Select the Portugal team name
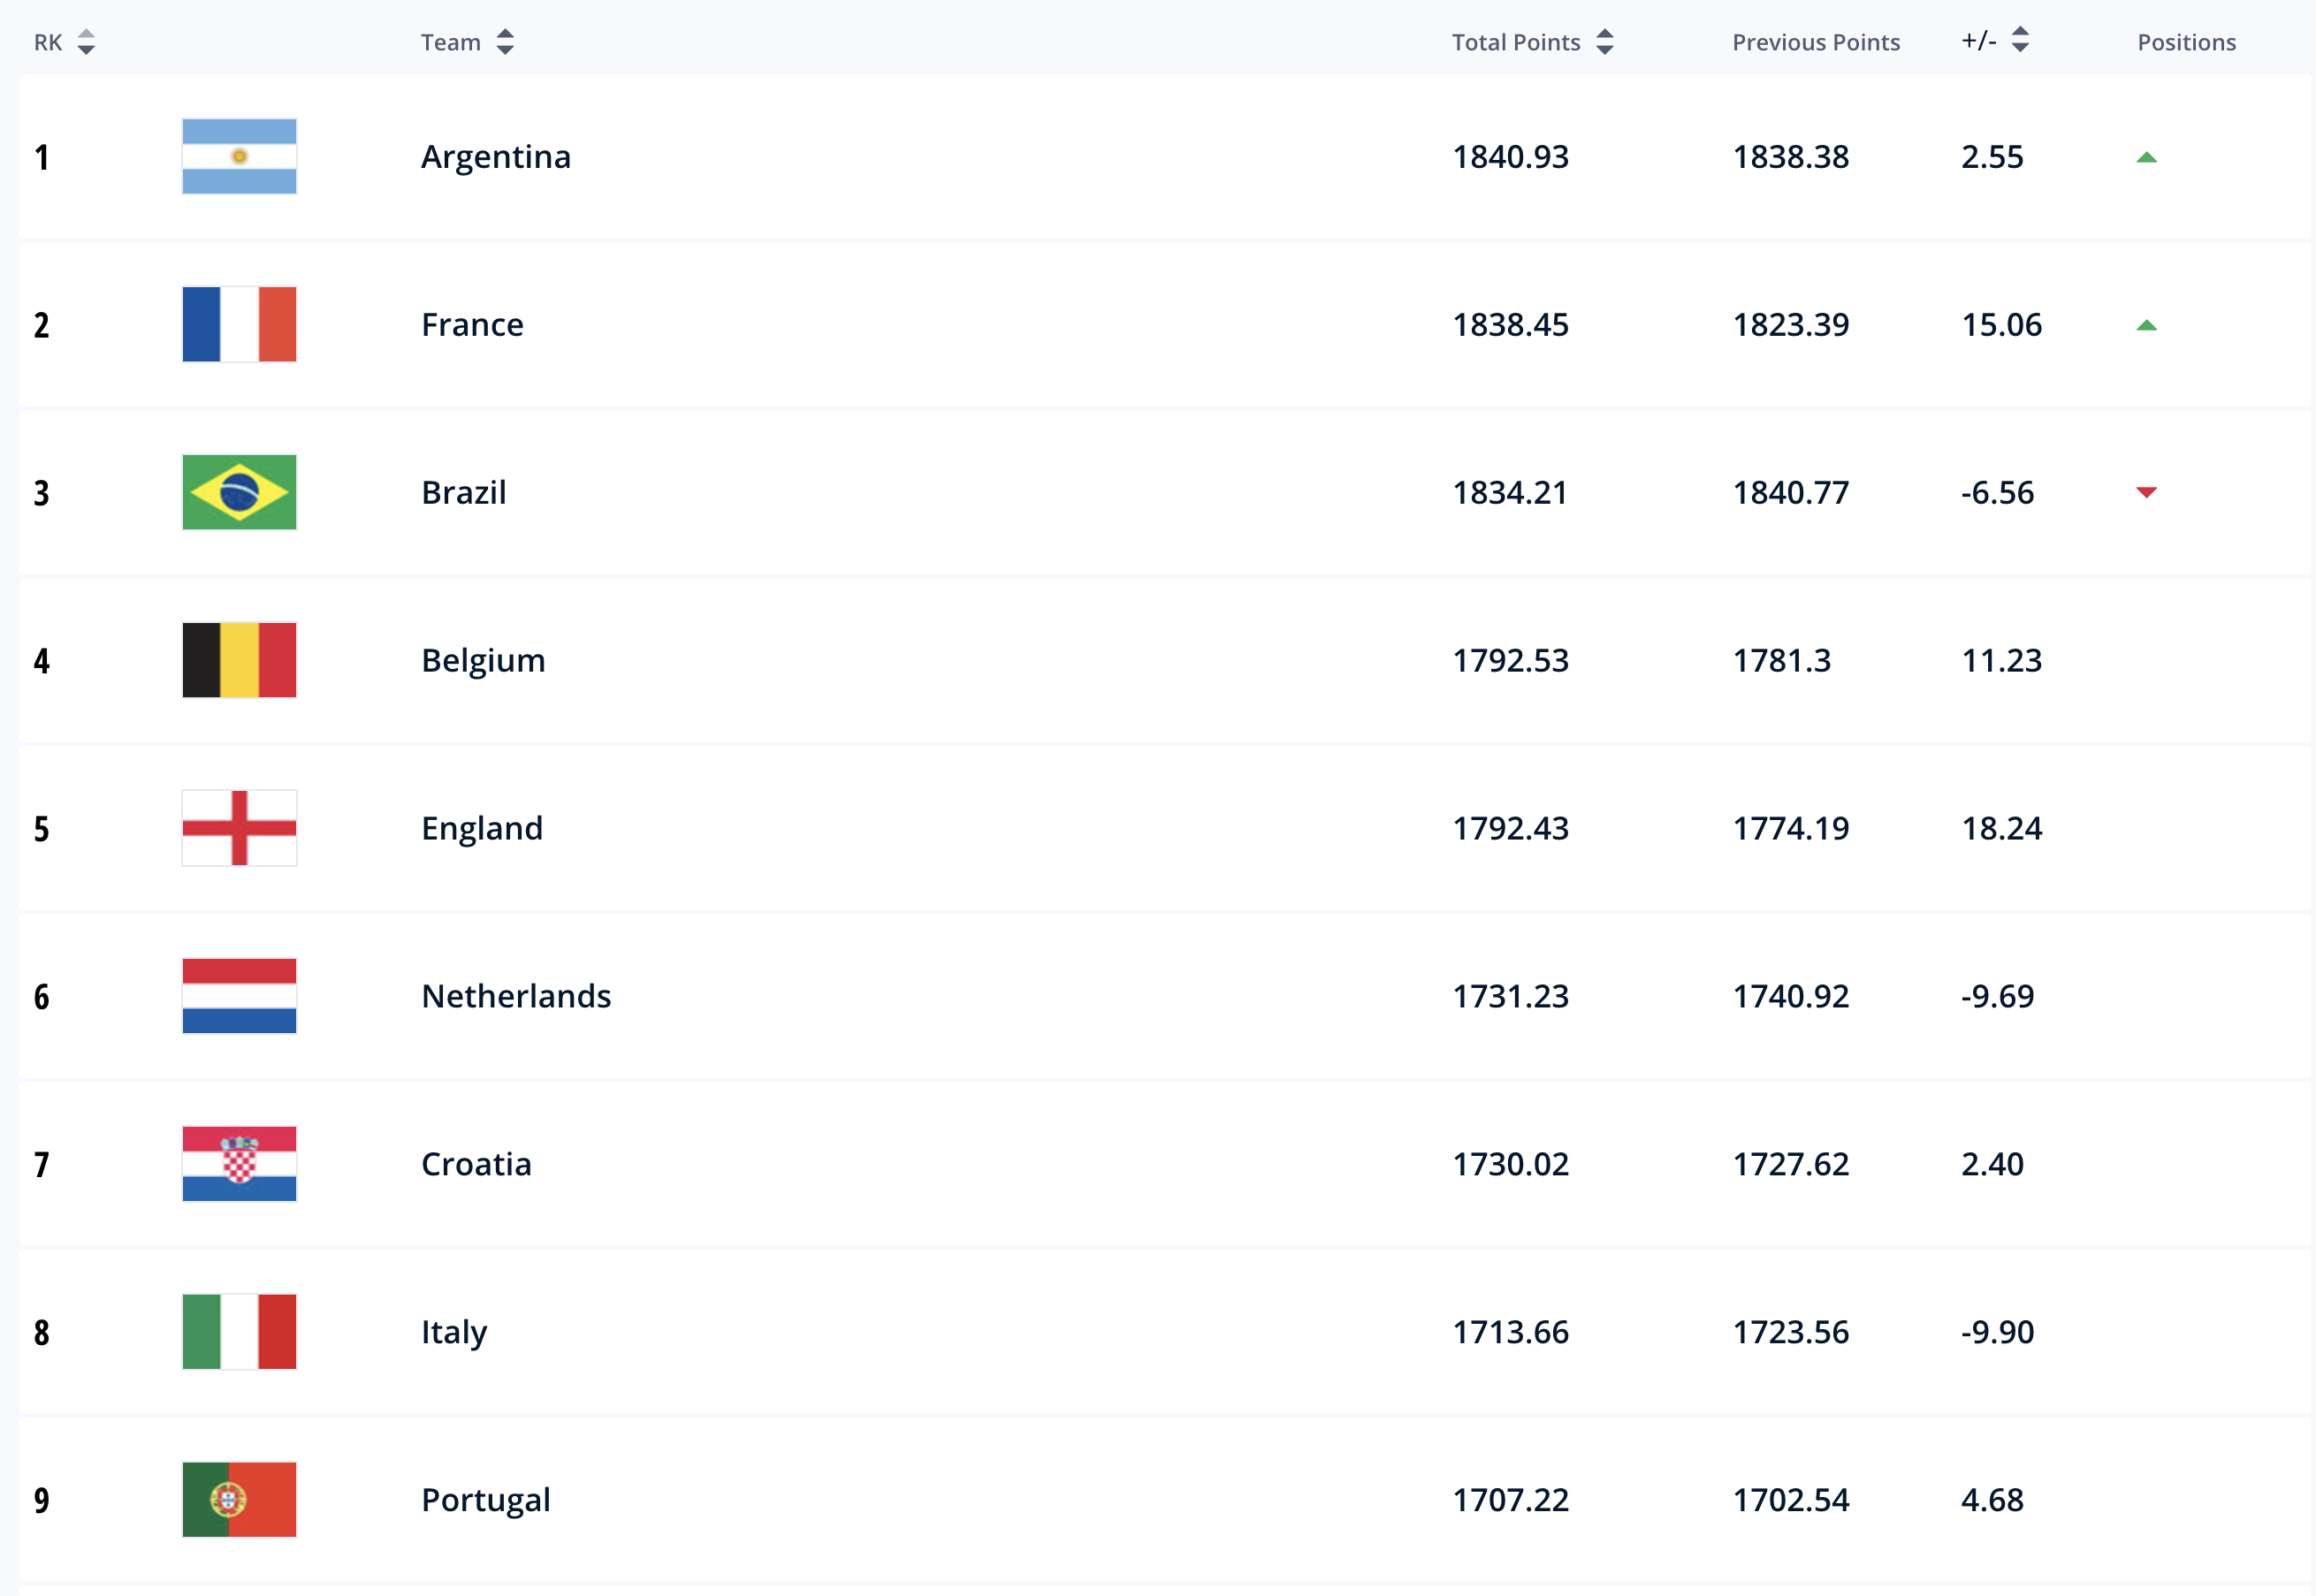The image size is (2316, 1596). (486, 1501)
